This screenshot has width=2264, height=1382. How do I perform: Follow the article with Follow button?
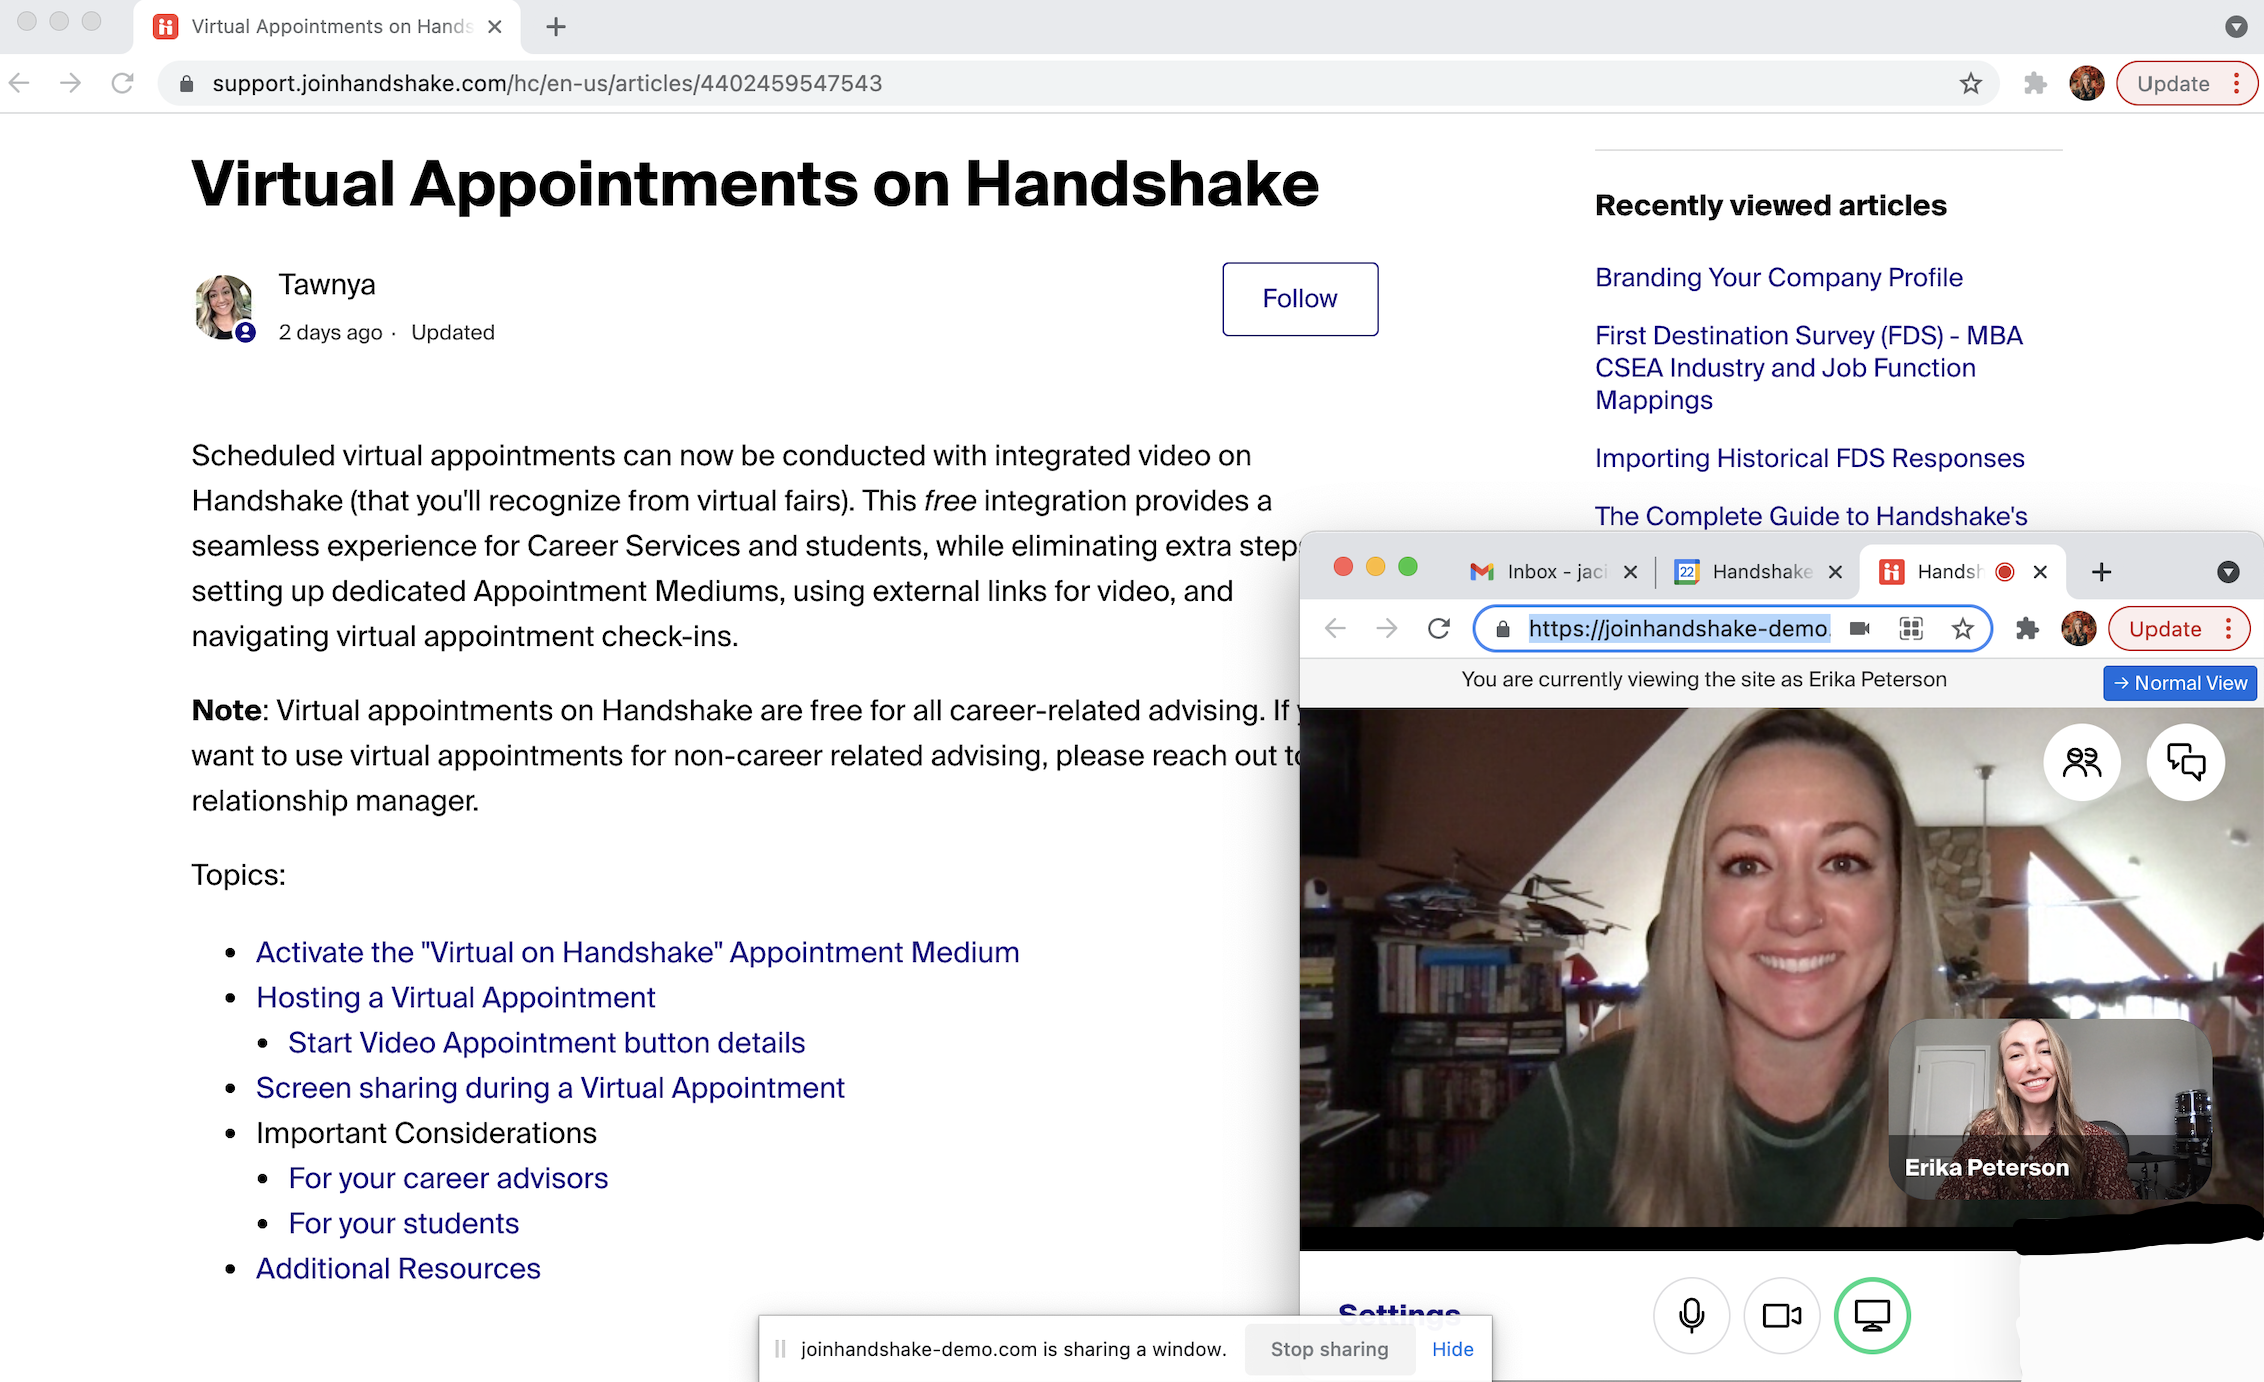pyautogui.click(x=1299, y=299)
